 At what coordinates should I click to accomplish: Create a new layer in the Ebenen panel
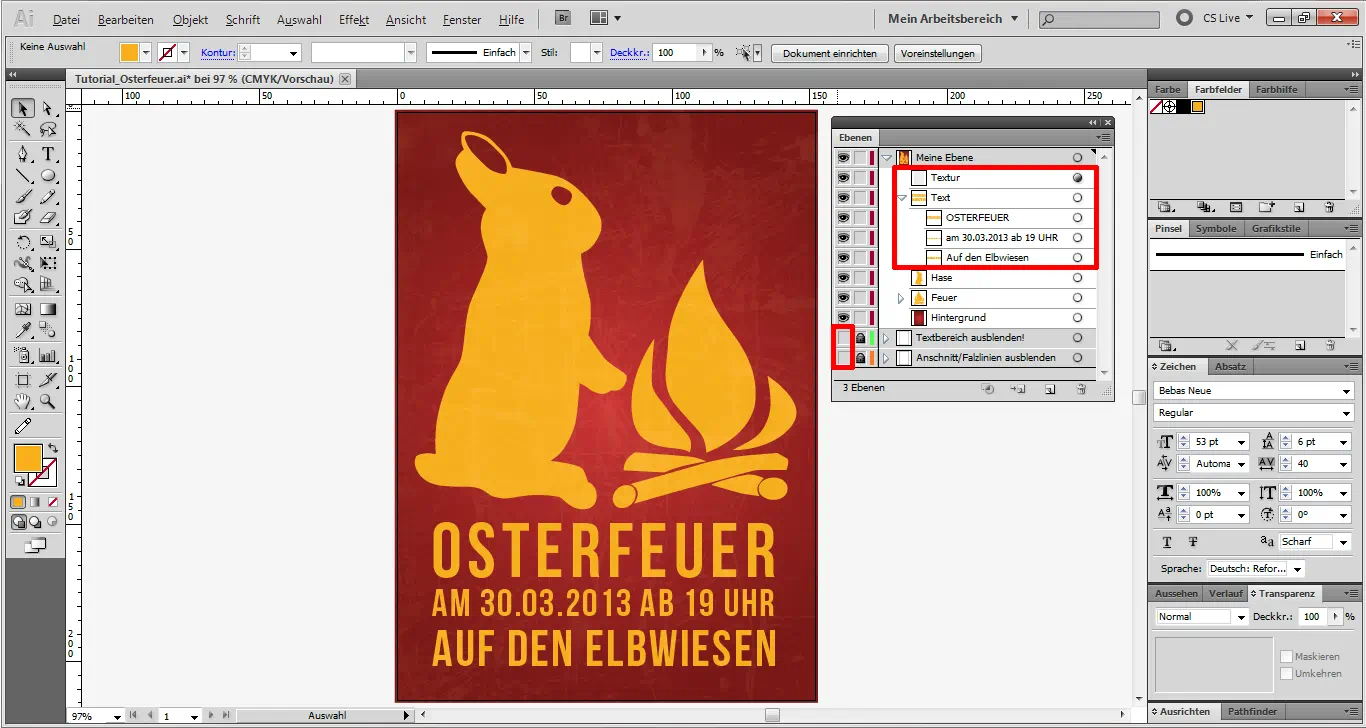(x=1050, y=387)
